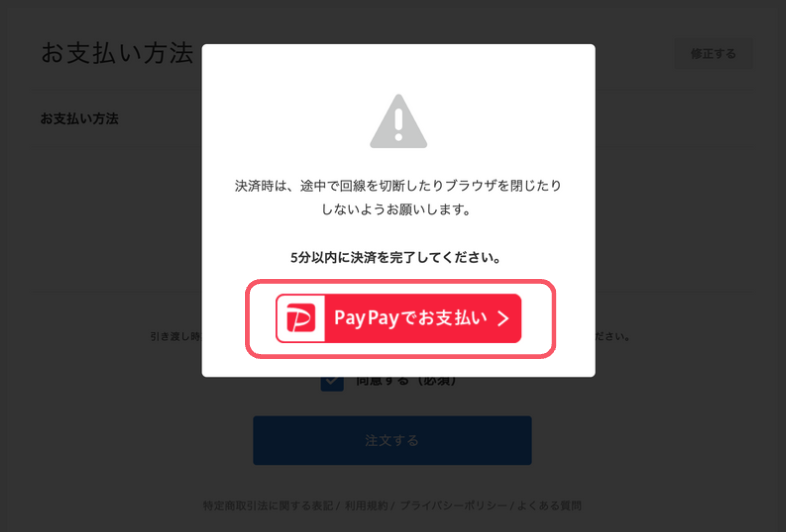Click the bold お支払い方法 section label
Image resolution: width=786 pixels, height=532 pixels.
tap(79, 119)
